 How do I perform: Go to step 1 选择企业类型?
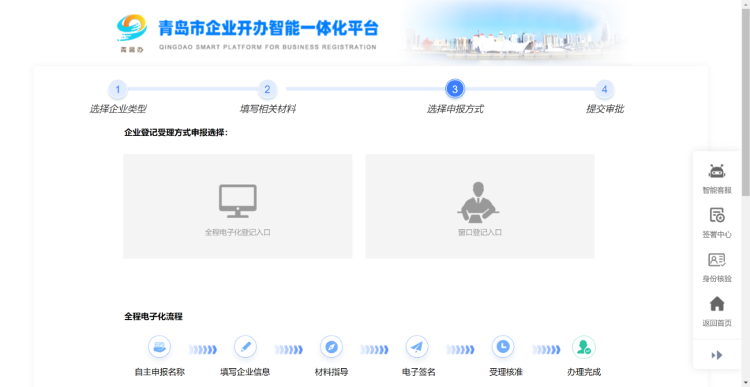point(118,89)
